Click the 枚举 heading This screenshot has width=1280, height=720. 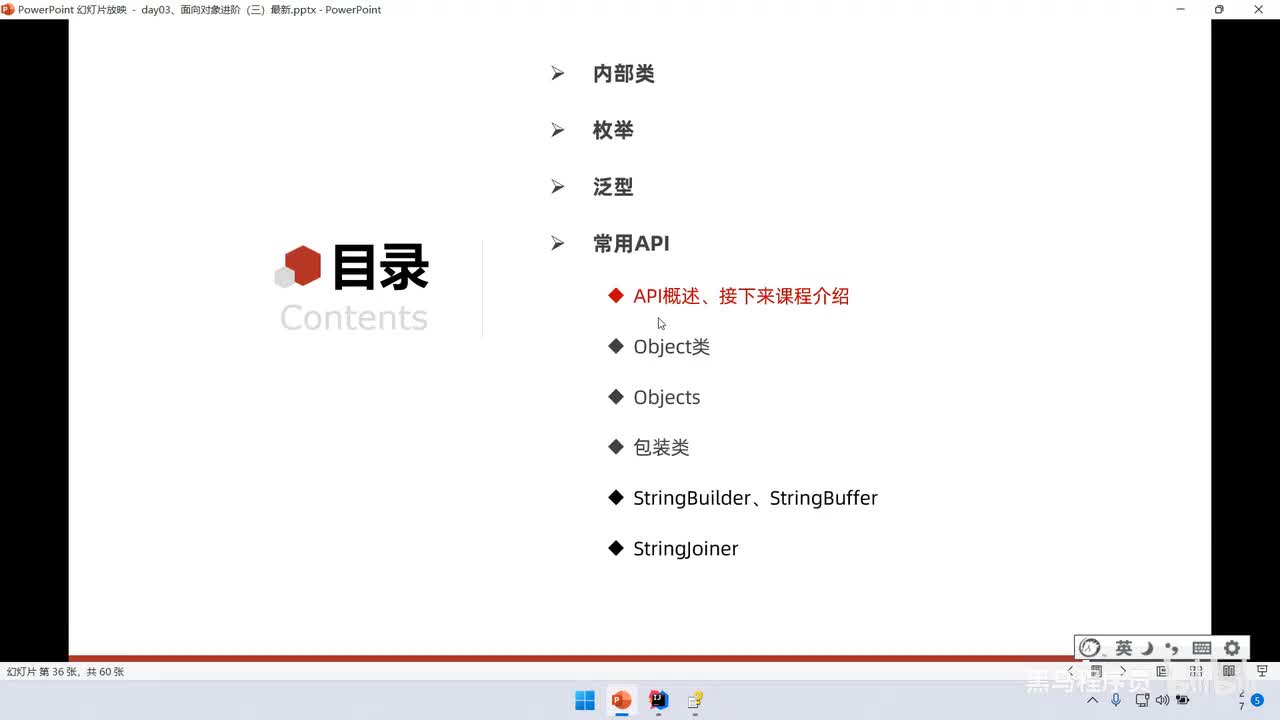click(613, 130)
